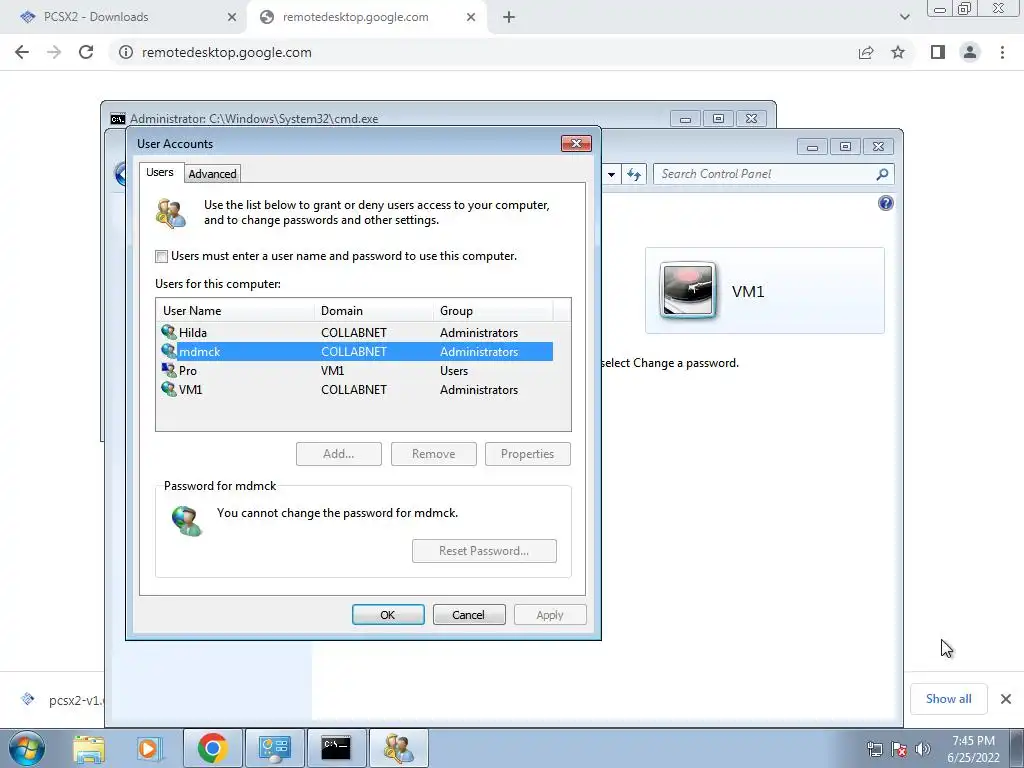
Task: Click Show all downloads button
Action: point(948,699)
